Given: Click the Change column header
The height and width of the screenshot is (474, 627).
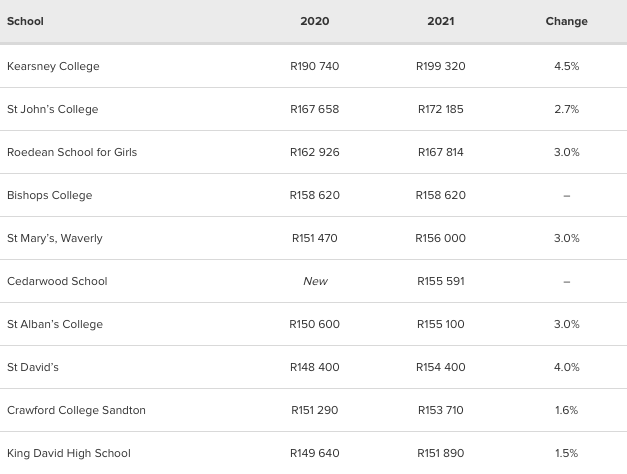Looking at the screenshot, I should (x=567, y=21).
